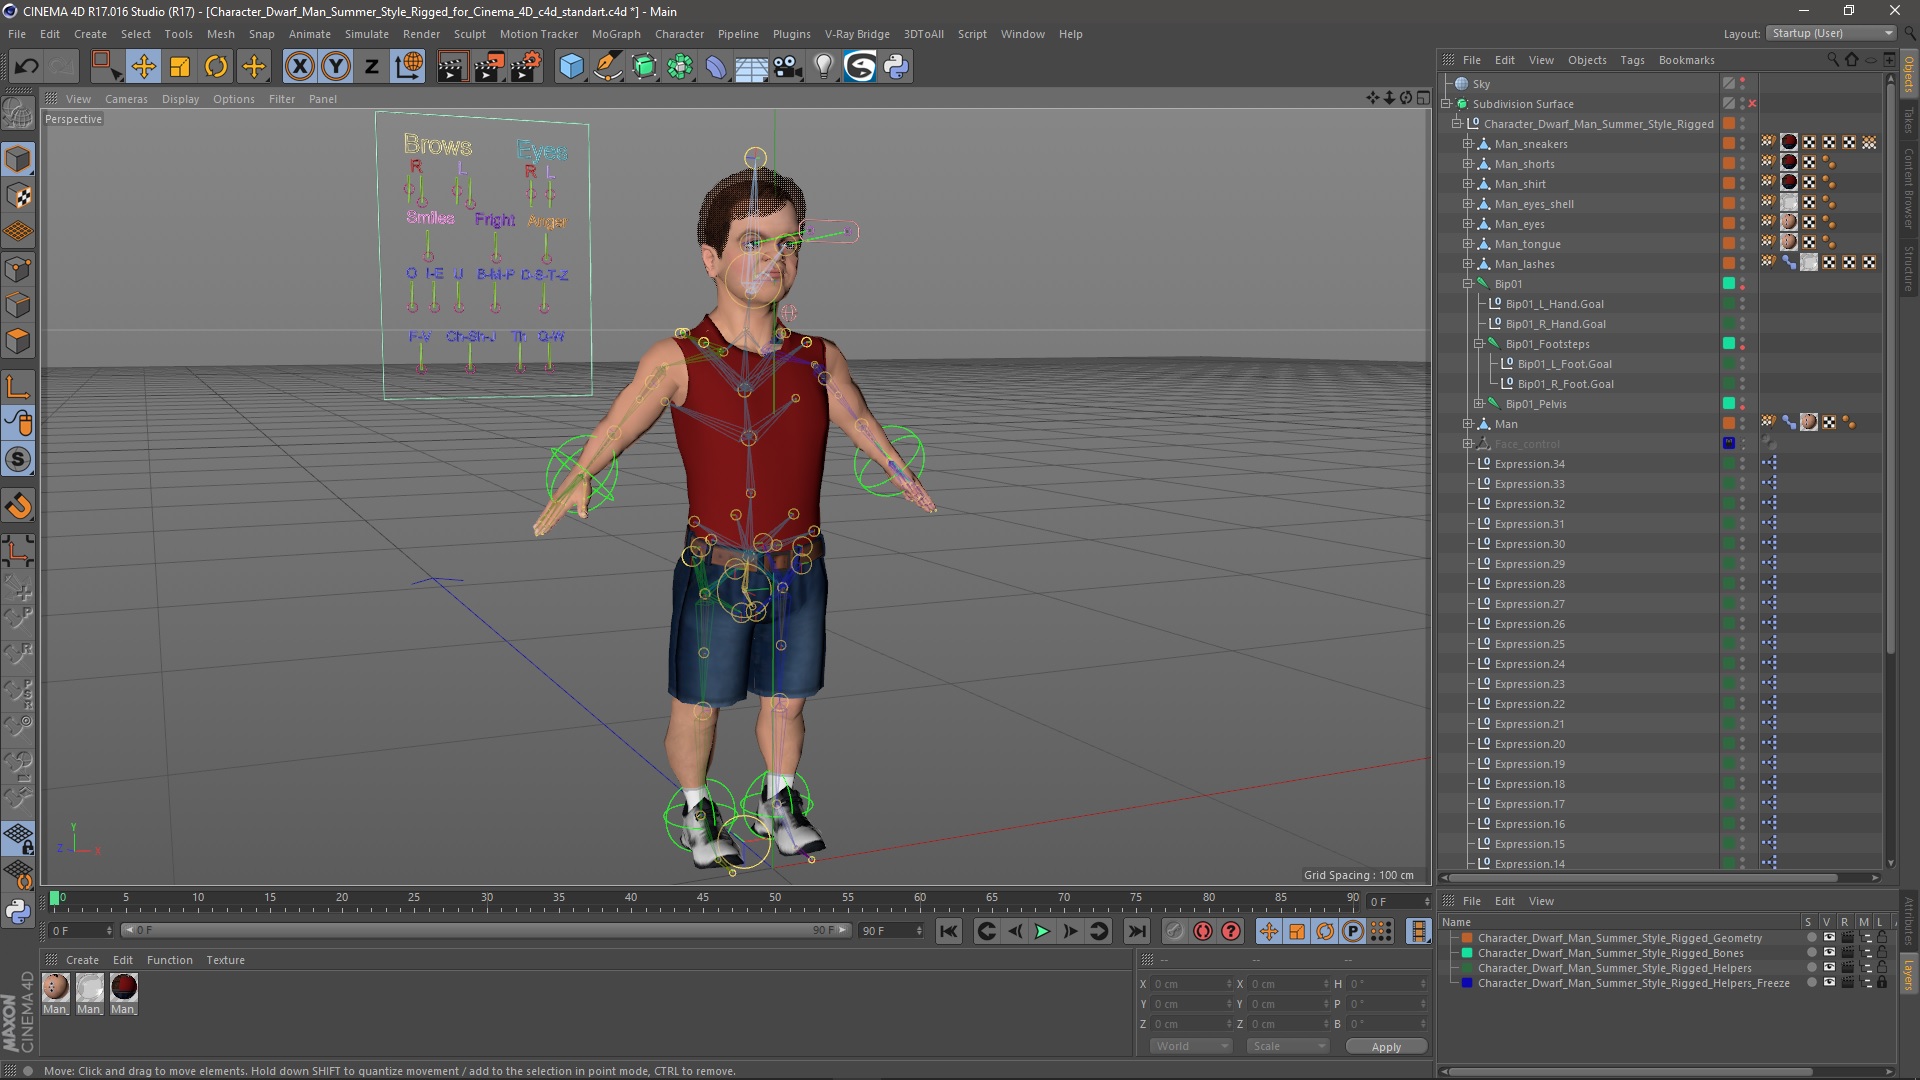
Task: Open the Simulate menu
Action: pyautogui.click(x=367, y=34)
